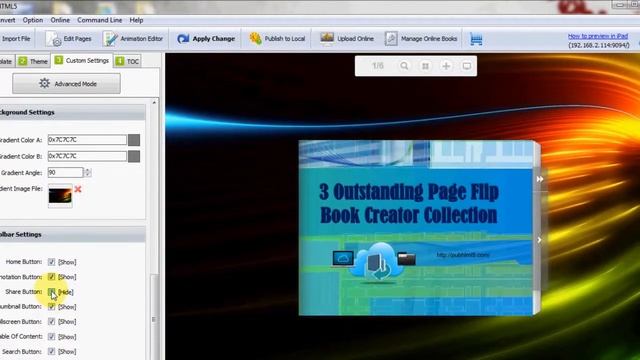Open the TOC tab
The height and width of the screenshot is (360, 640).
coord(128,61)
